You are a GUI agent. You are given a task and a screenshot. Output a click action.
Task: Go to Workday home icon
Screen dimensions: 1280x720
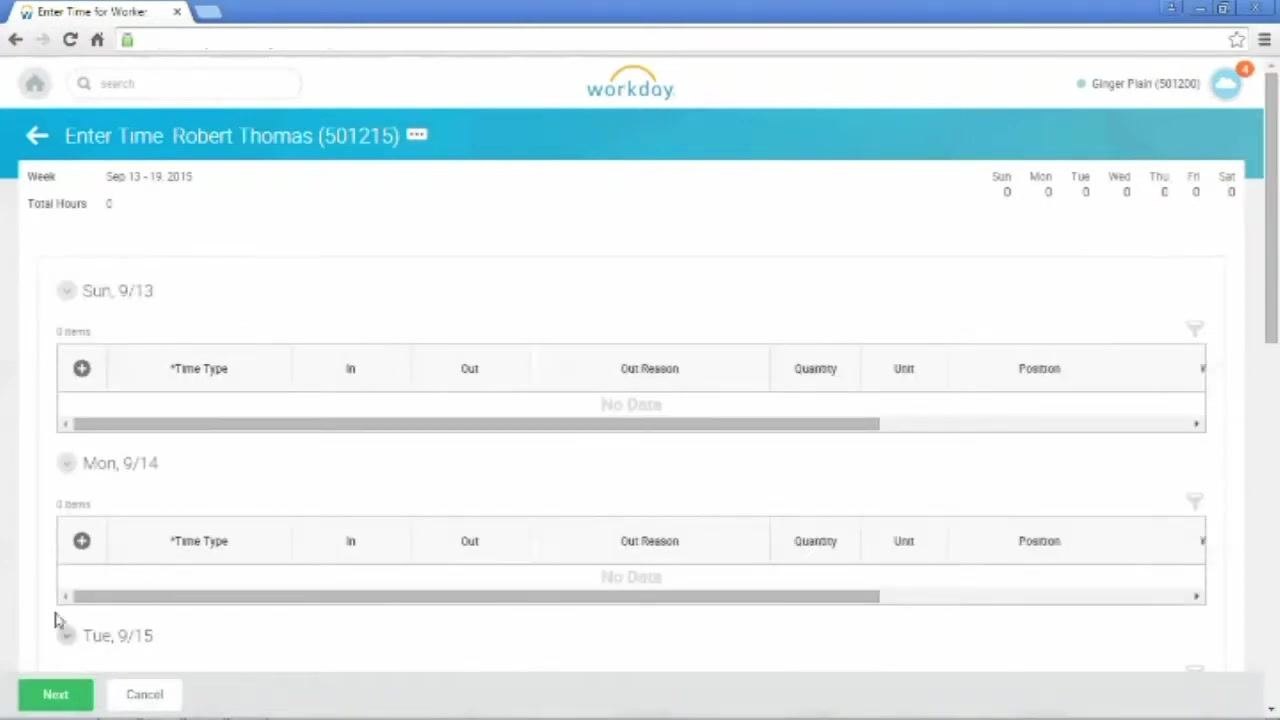click(x=35, y=84)
